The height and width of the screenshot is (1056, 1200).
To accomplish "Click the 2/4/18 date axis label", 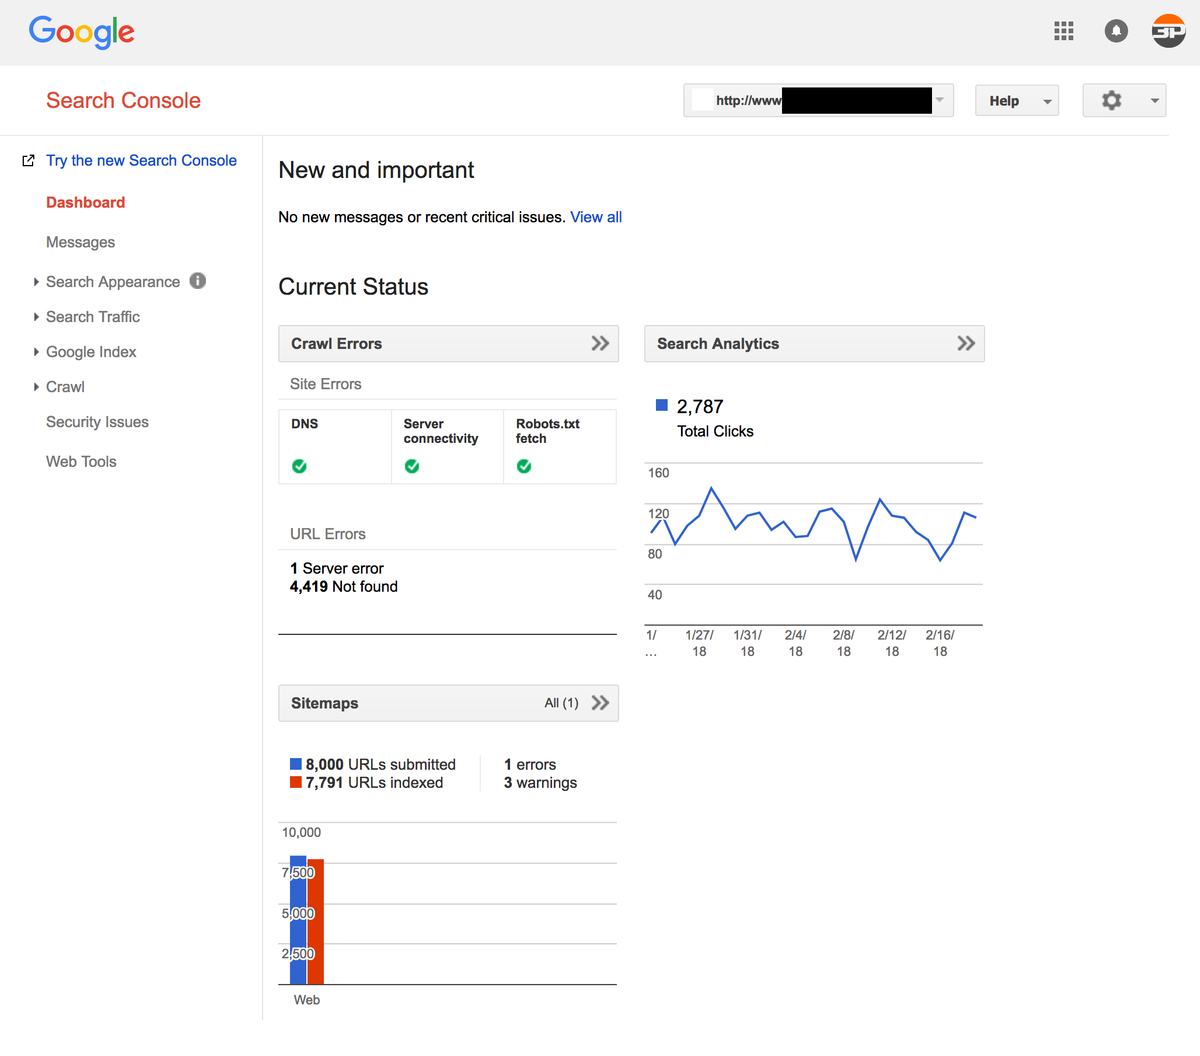I will pos(795,643).
